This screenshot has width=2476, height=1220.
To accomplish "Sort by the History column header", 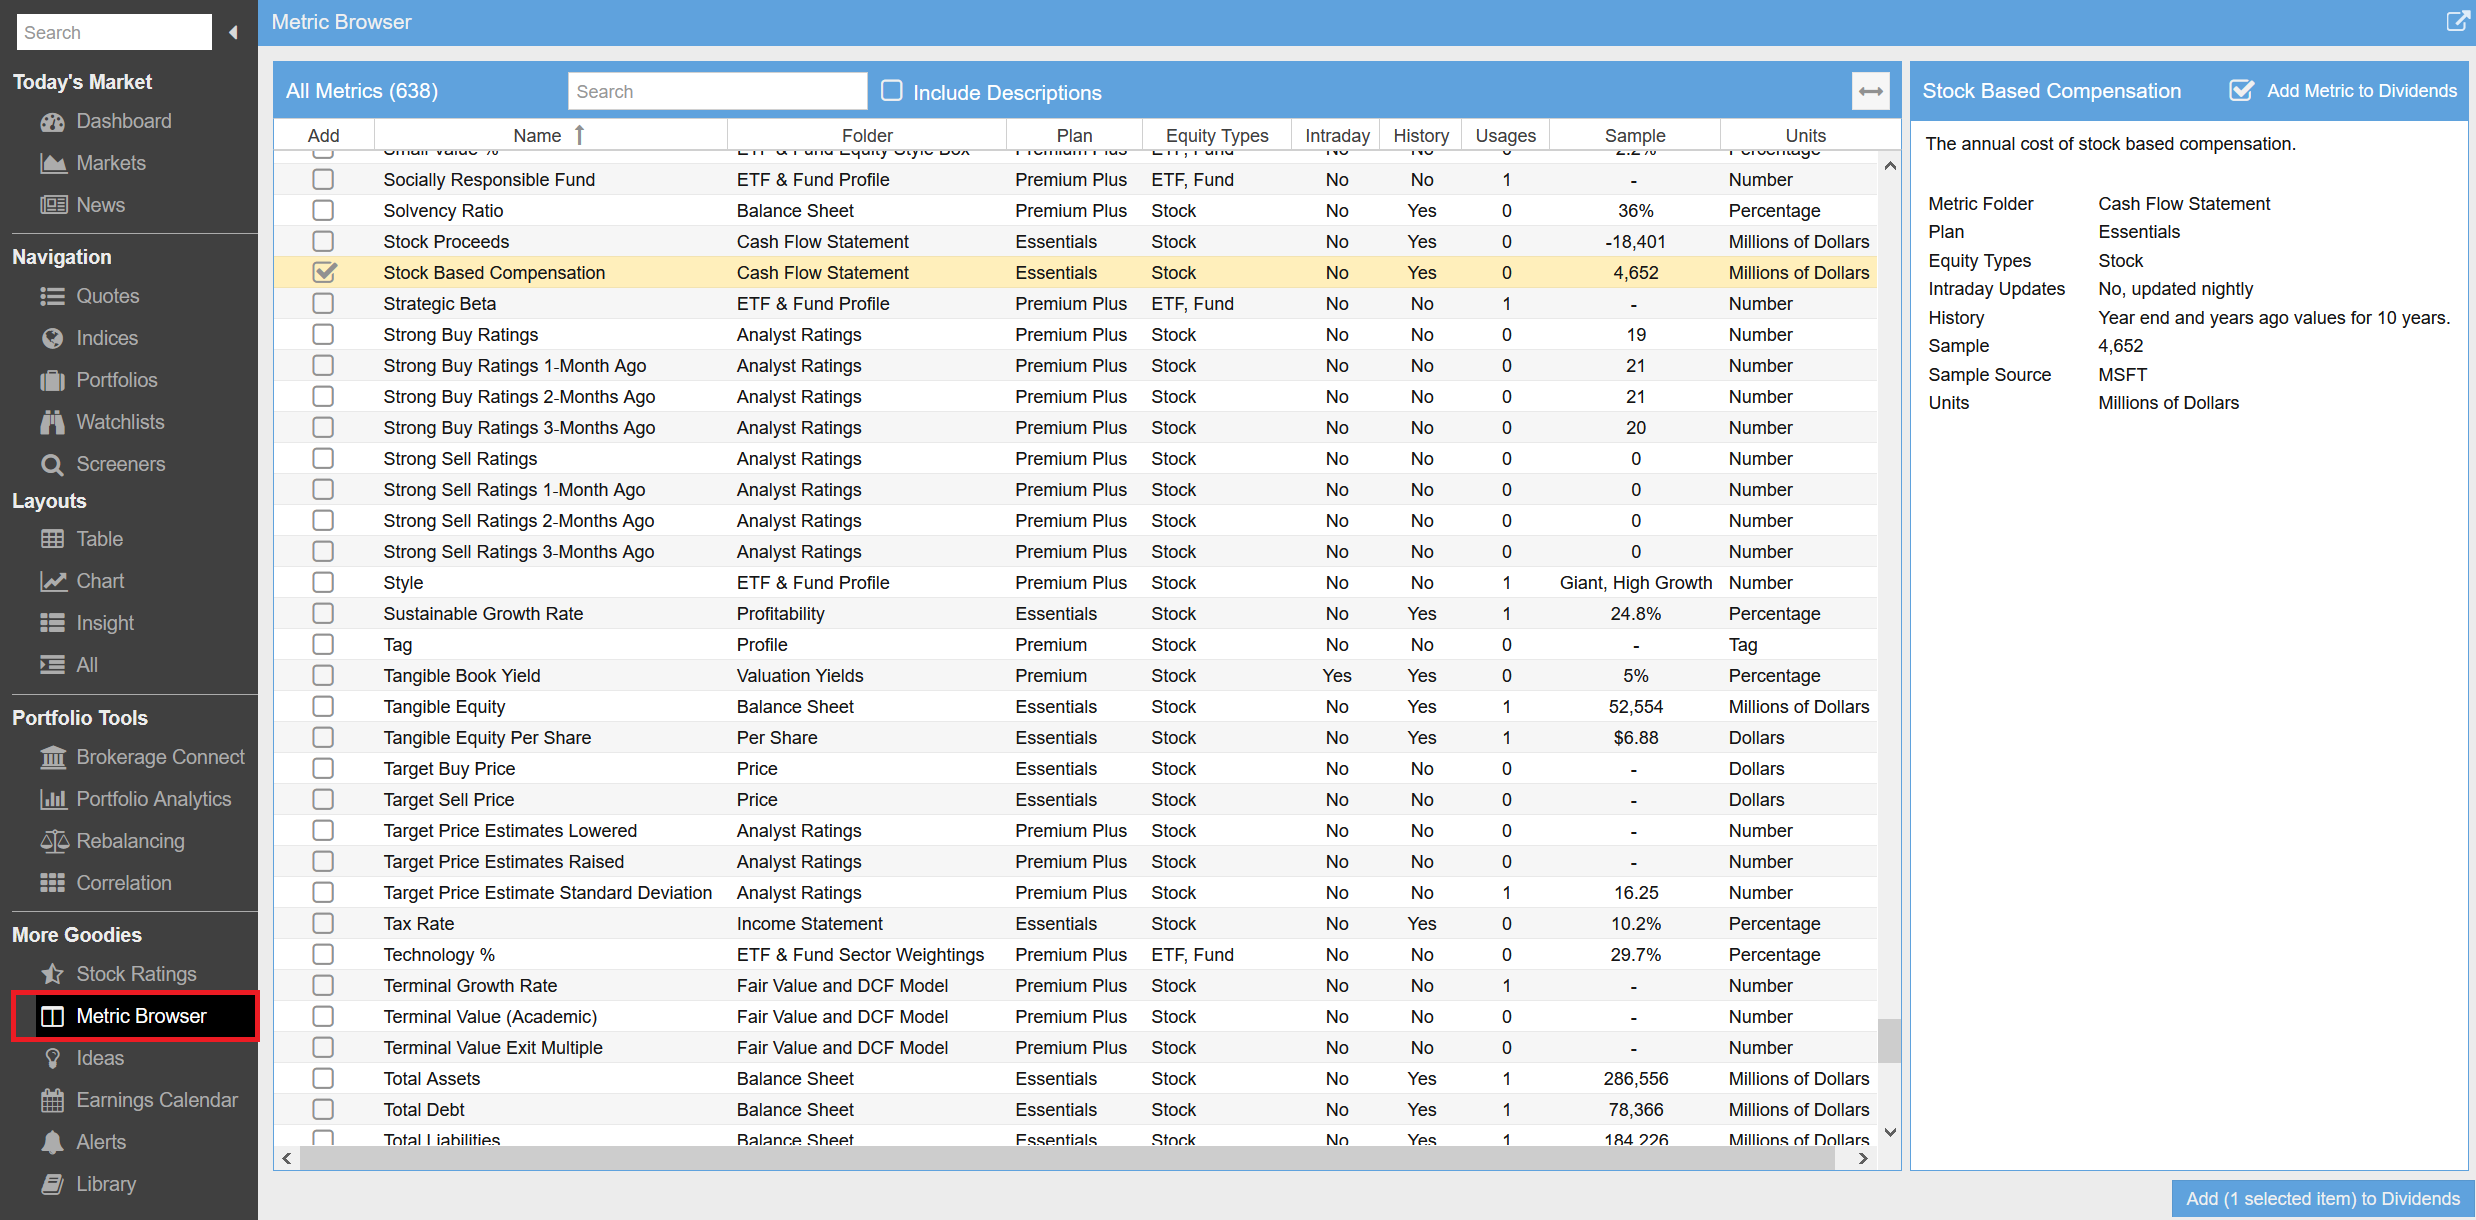I will (x=1421, y=135).
